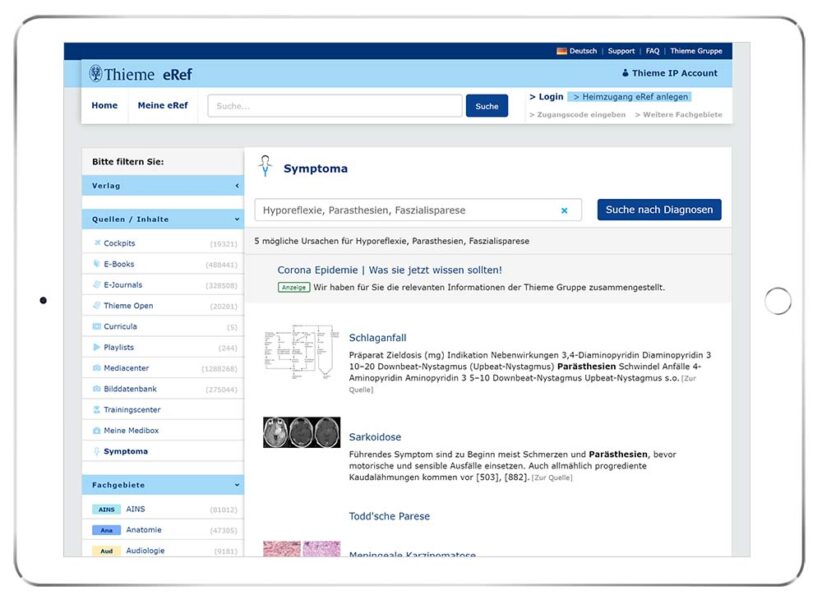The height and width of the screenshot is (600, 822).
Task: Click the Audiologie specialty badge
Action: (106, 551)
